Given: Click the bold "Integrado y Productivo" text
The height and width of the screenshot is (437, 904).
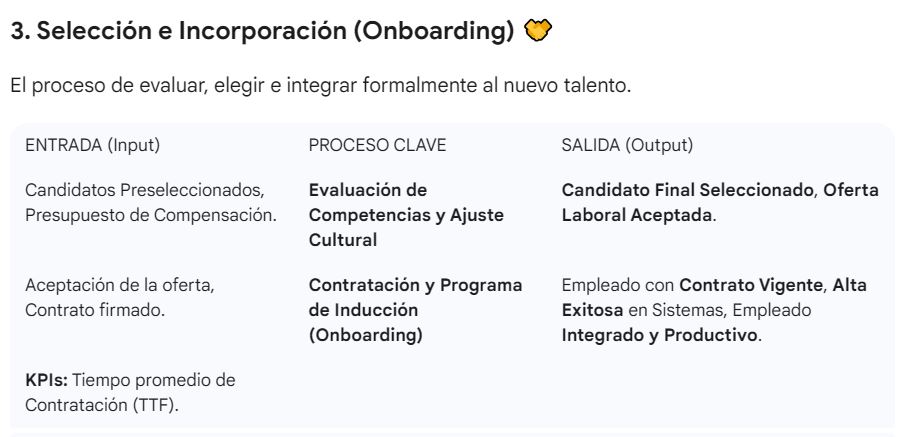Looking at the screenshot, I should [x=659, y=336].
